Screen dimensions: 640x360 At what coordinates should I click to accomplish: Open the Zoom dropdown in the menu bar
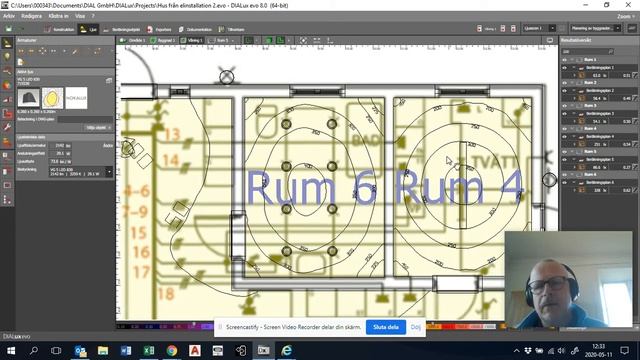coord(626,16)
